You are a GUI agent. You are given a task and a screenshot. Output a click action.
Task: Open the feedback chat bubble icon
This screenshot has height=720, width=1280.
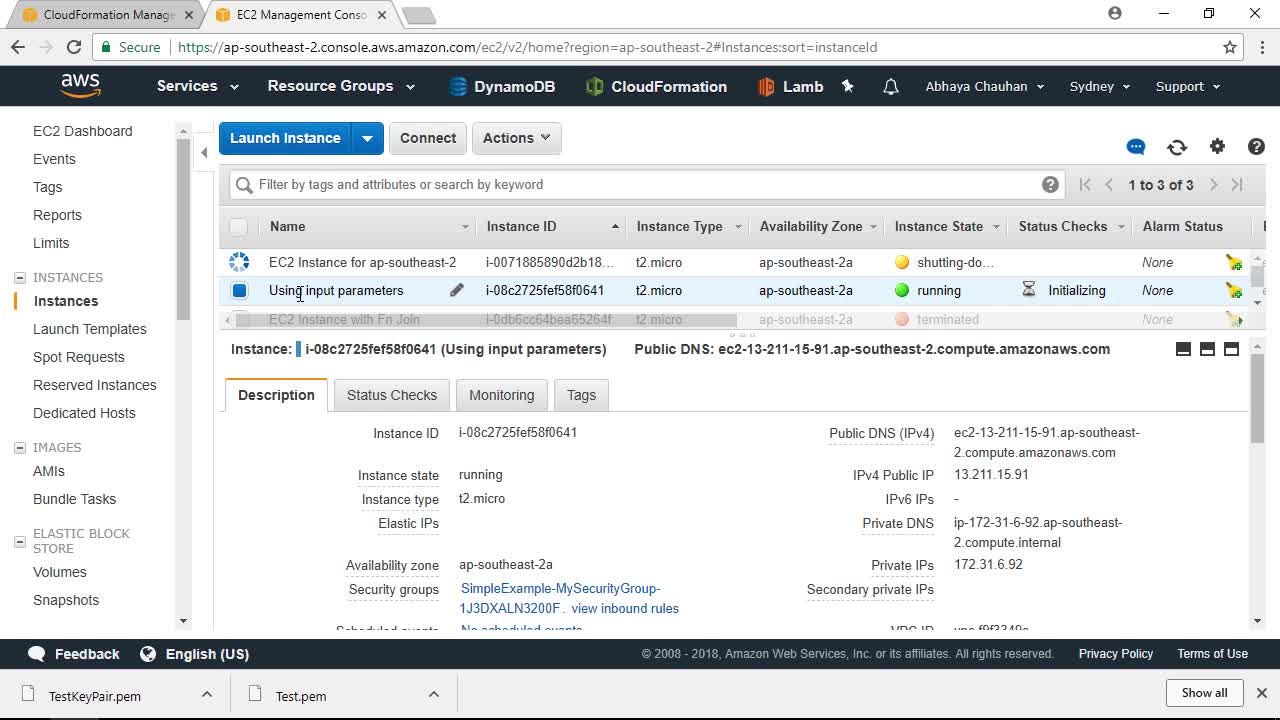tap(1136, 147)
